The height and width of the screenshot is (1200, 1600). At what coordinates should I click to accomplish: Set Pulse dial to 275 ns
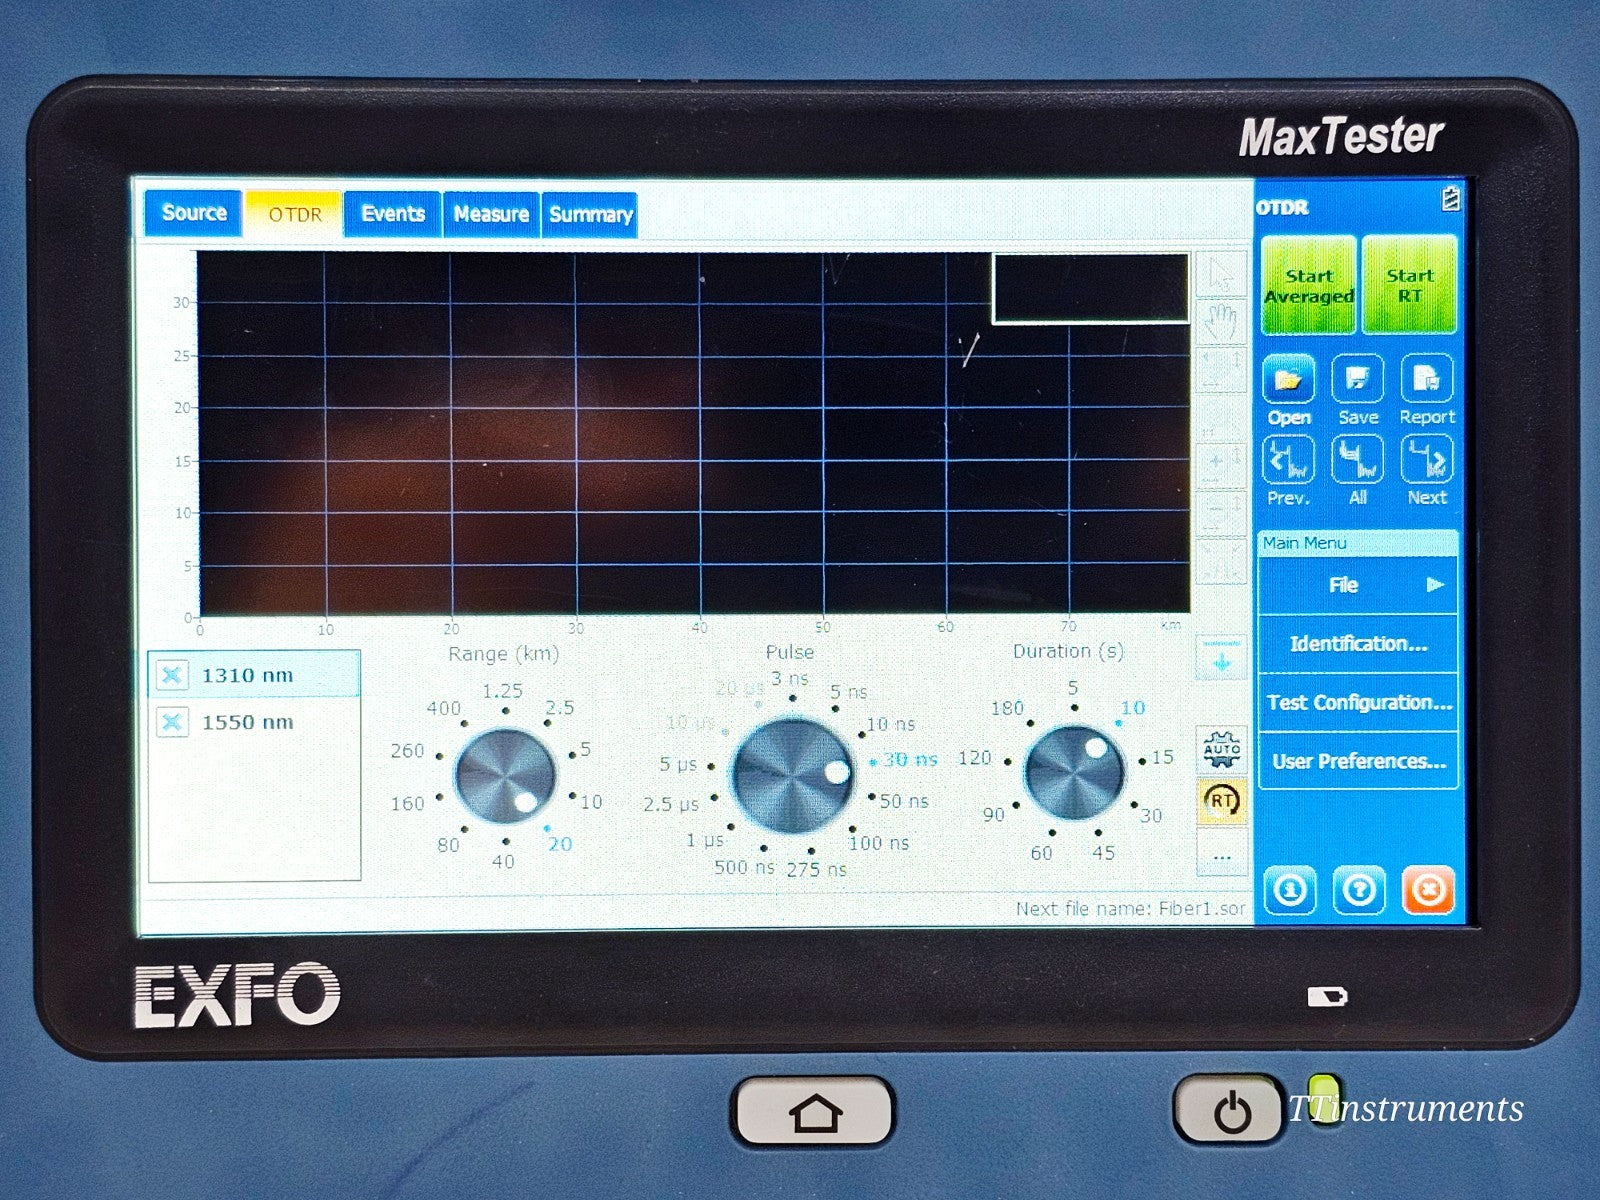pos(816,870)
